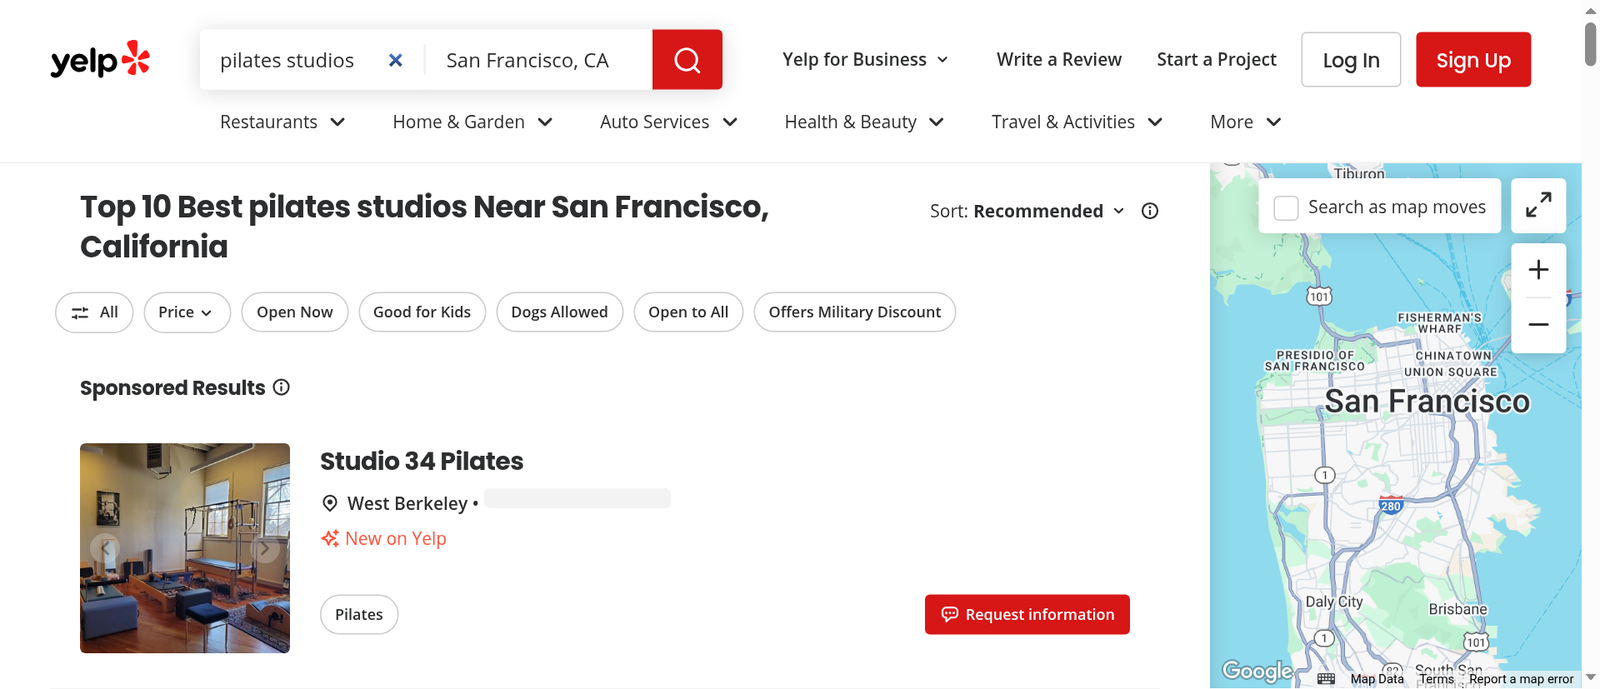
Task: Toggle the Dogs Allowed filter
Action: (559, 312)
